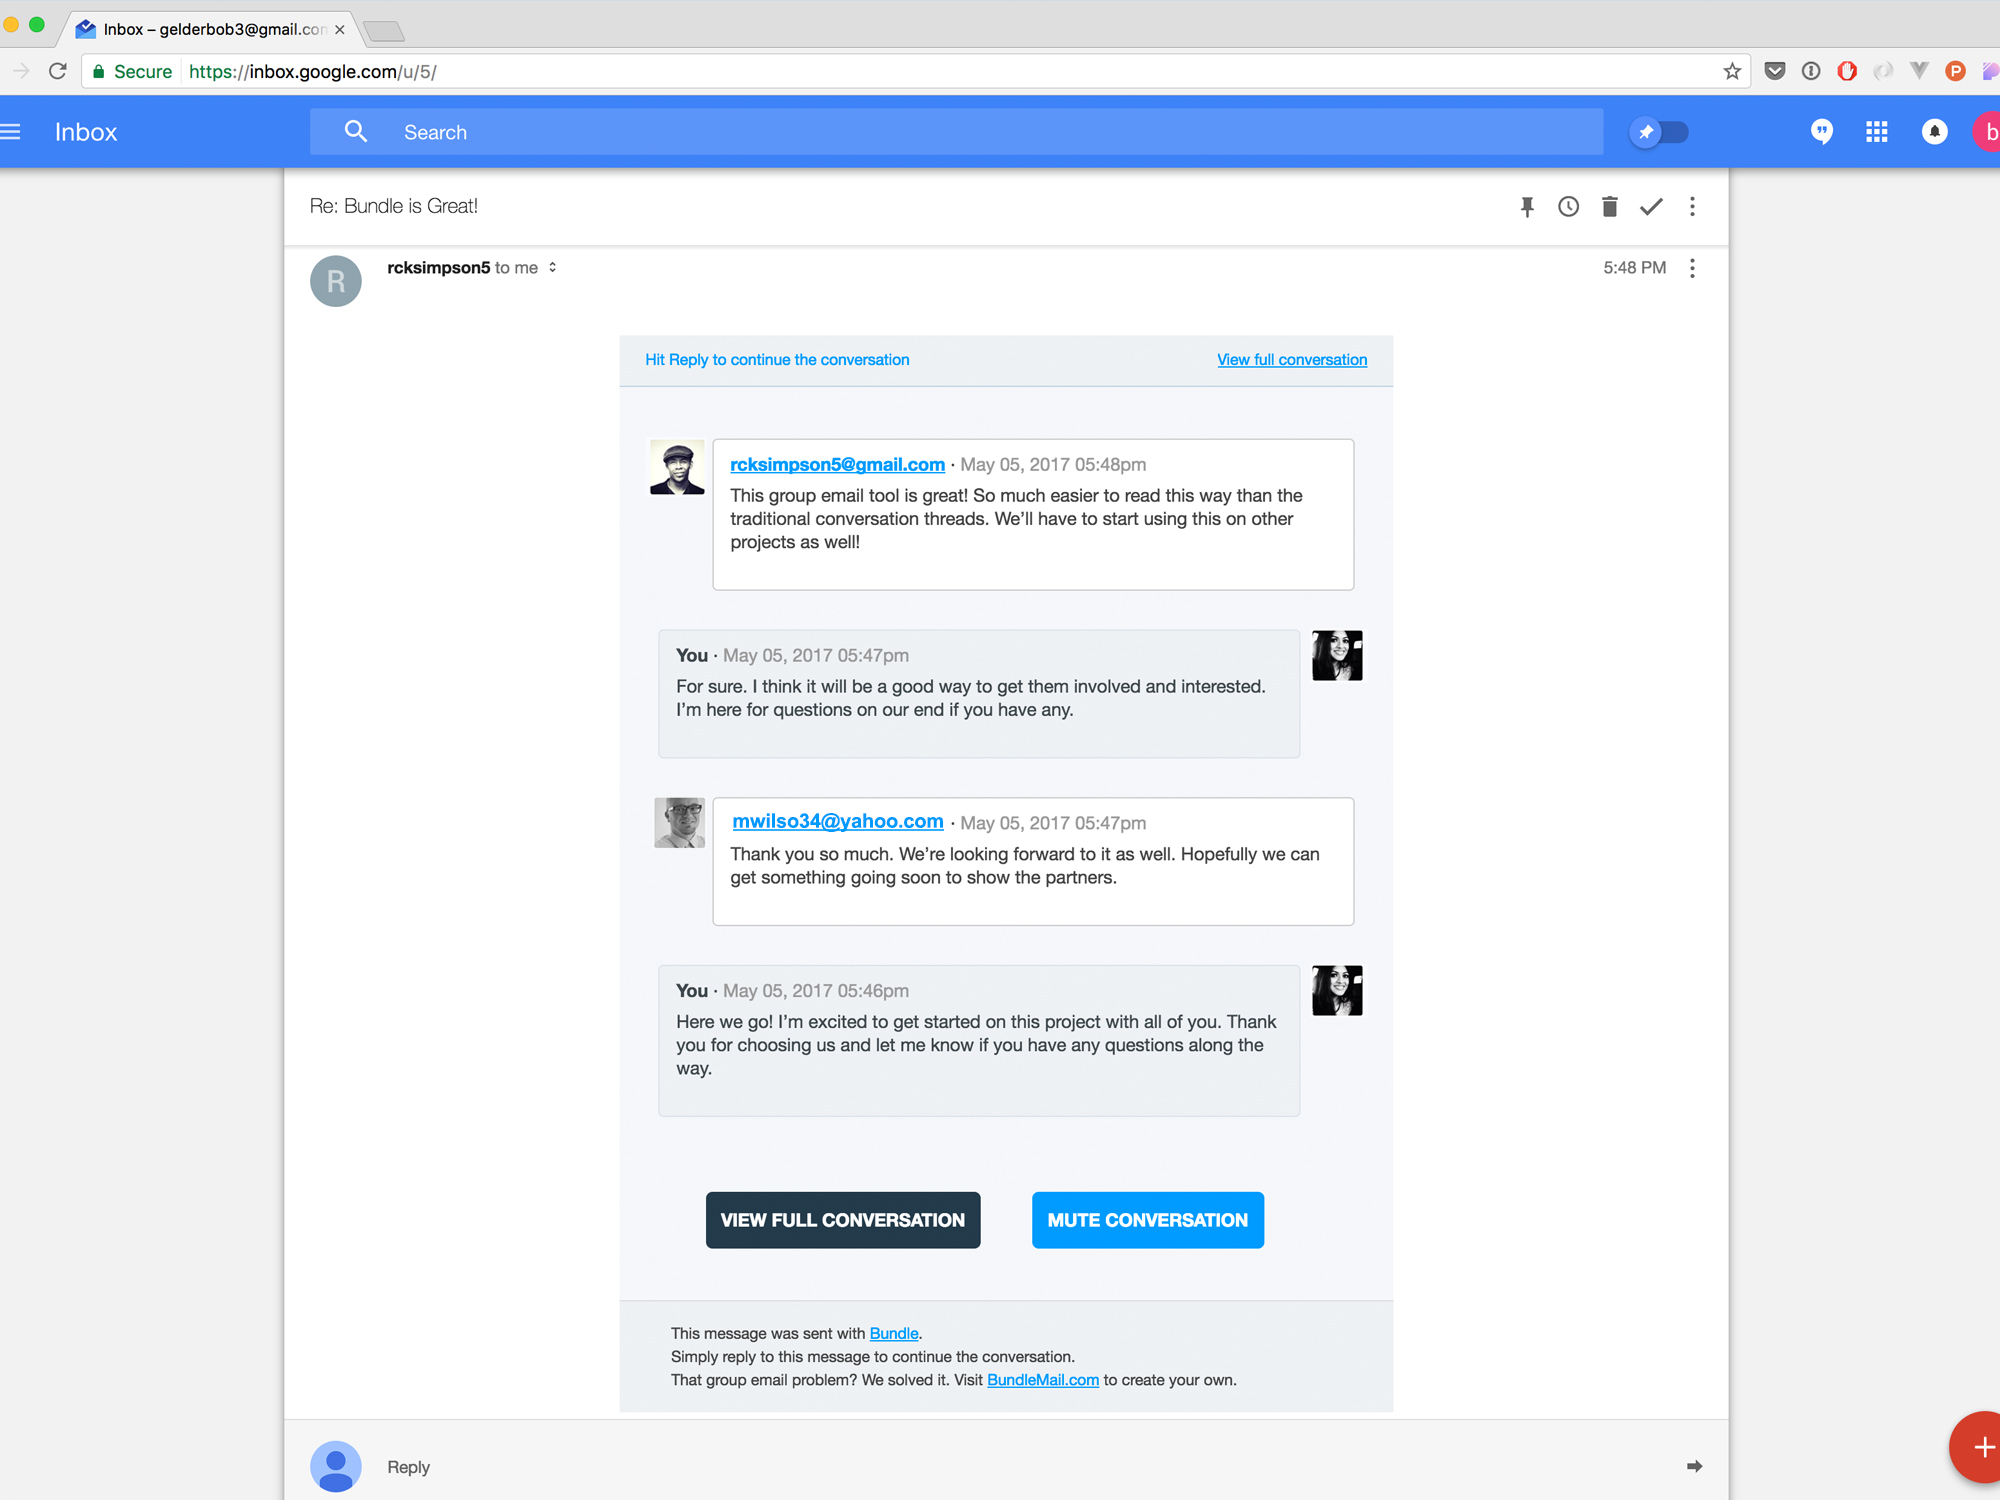Open the BundleMail.com link

pyautogui.click(x=1042, y=1380)
